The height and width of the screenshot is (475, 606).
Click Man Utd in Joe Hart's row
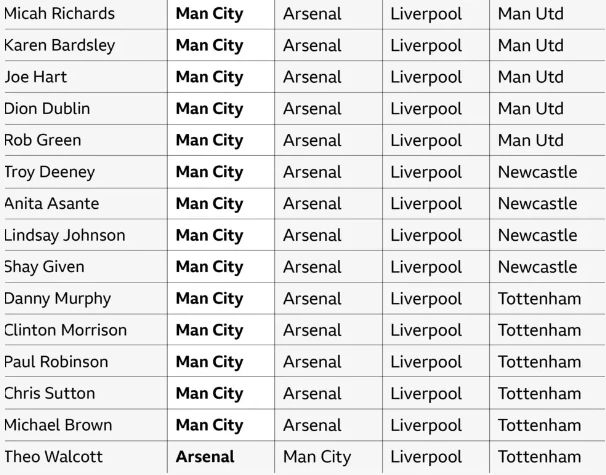pyautogui.click(x=530, y=77)
